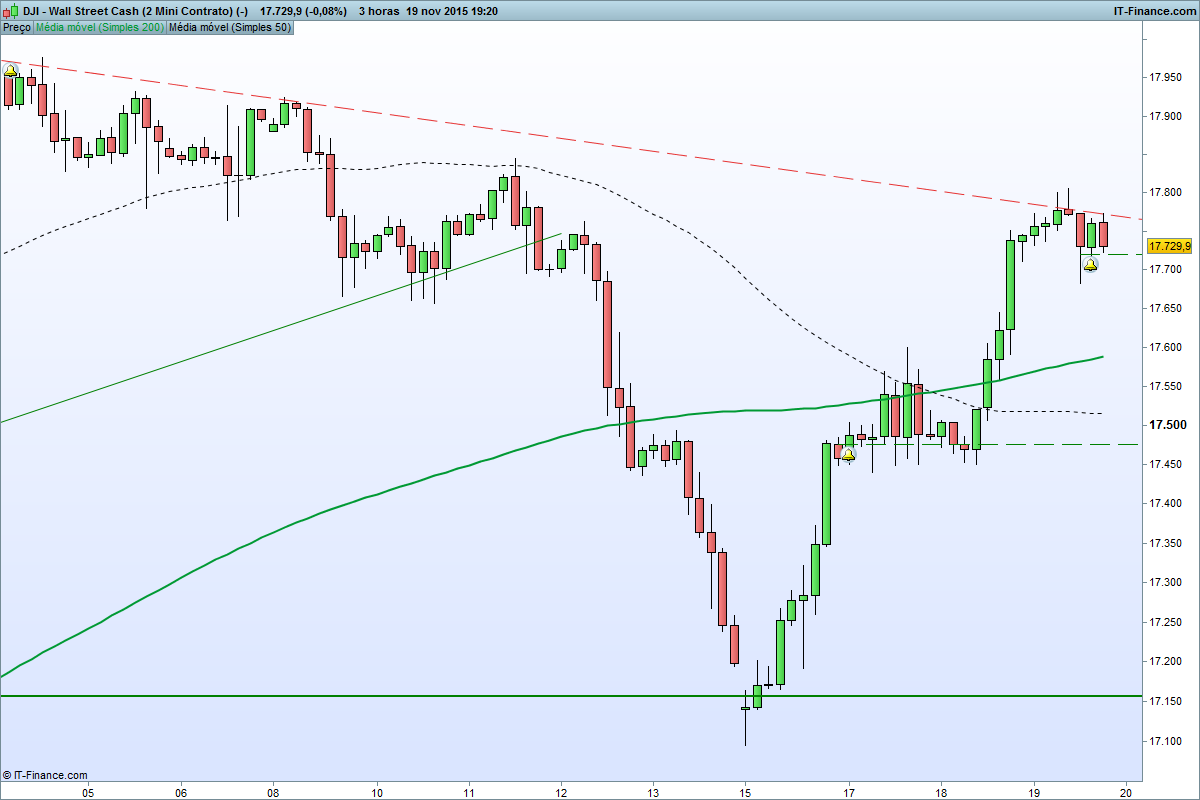Open the Média móvel (Simples 50) label
Image resolution: width=1200 pixels, height=800 pixels.
pyautogui.click(x=230, y=27)
